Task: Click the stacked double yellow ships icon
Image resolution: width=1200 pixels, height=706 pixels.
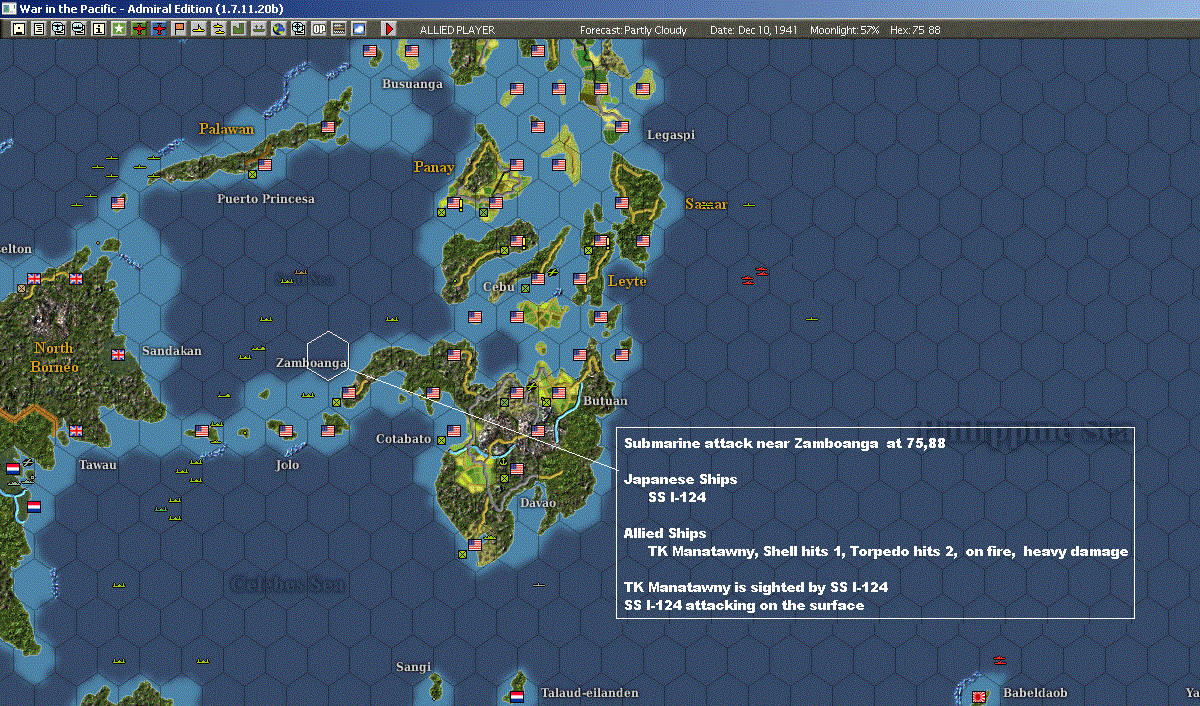Action: [x=218, y=29]
